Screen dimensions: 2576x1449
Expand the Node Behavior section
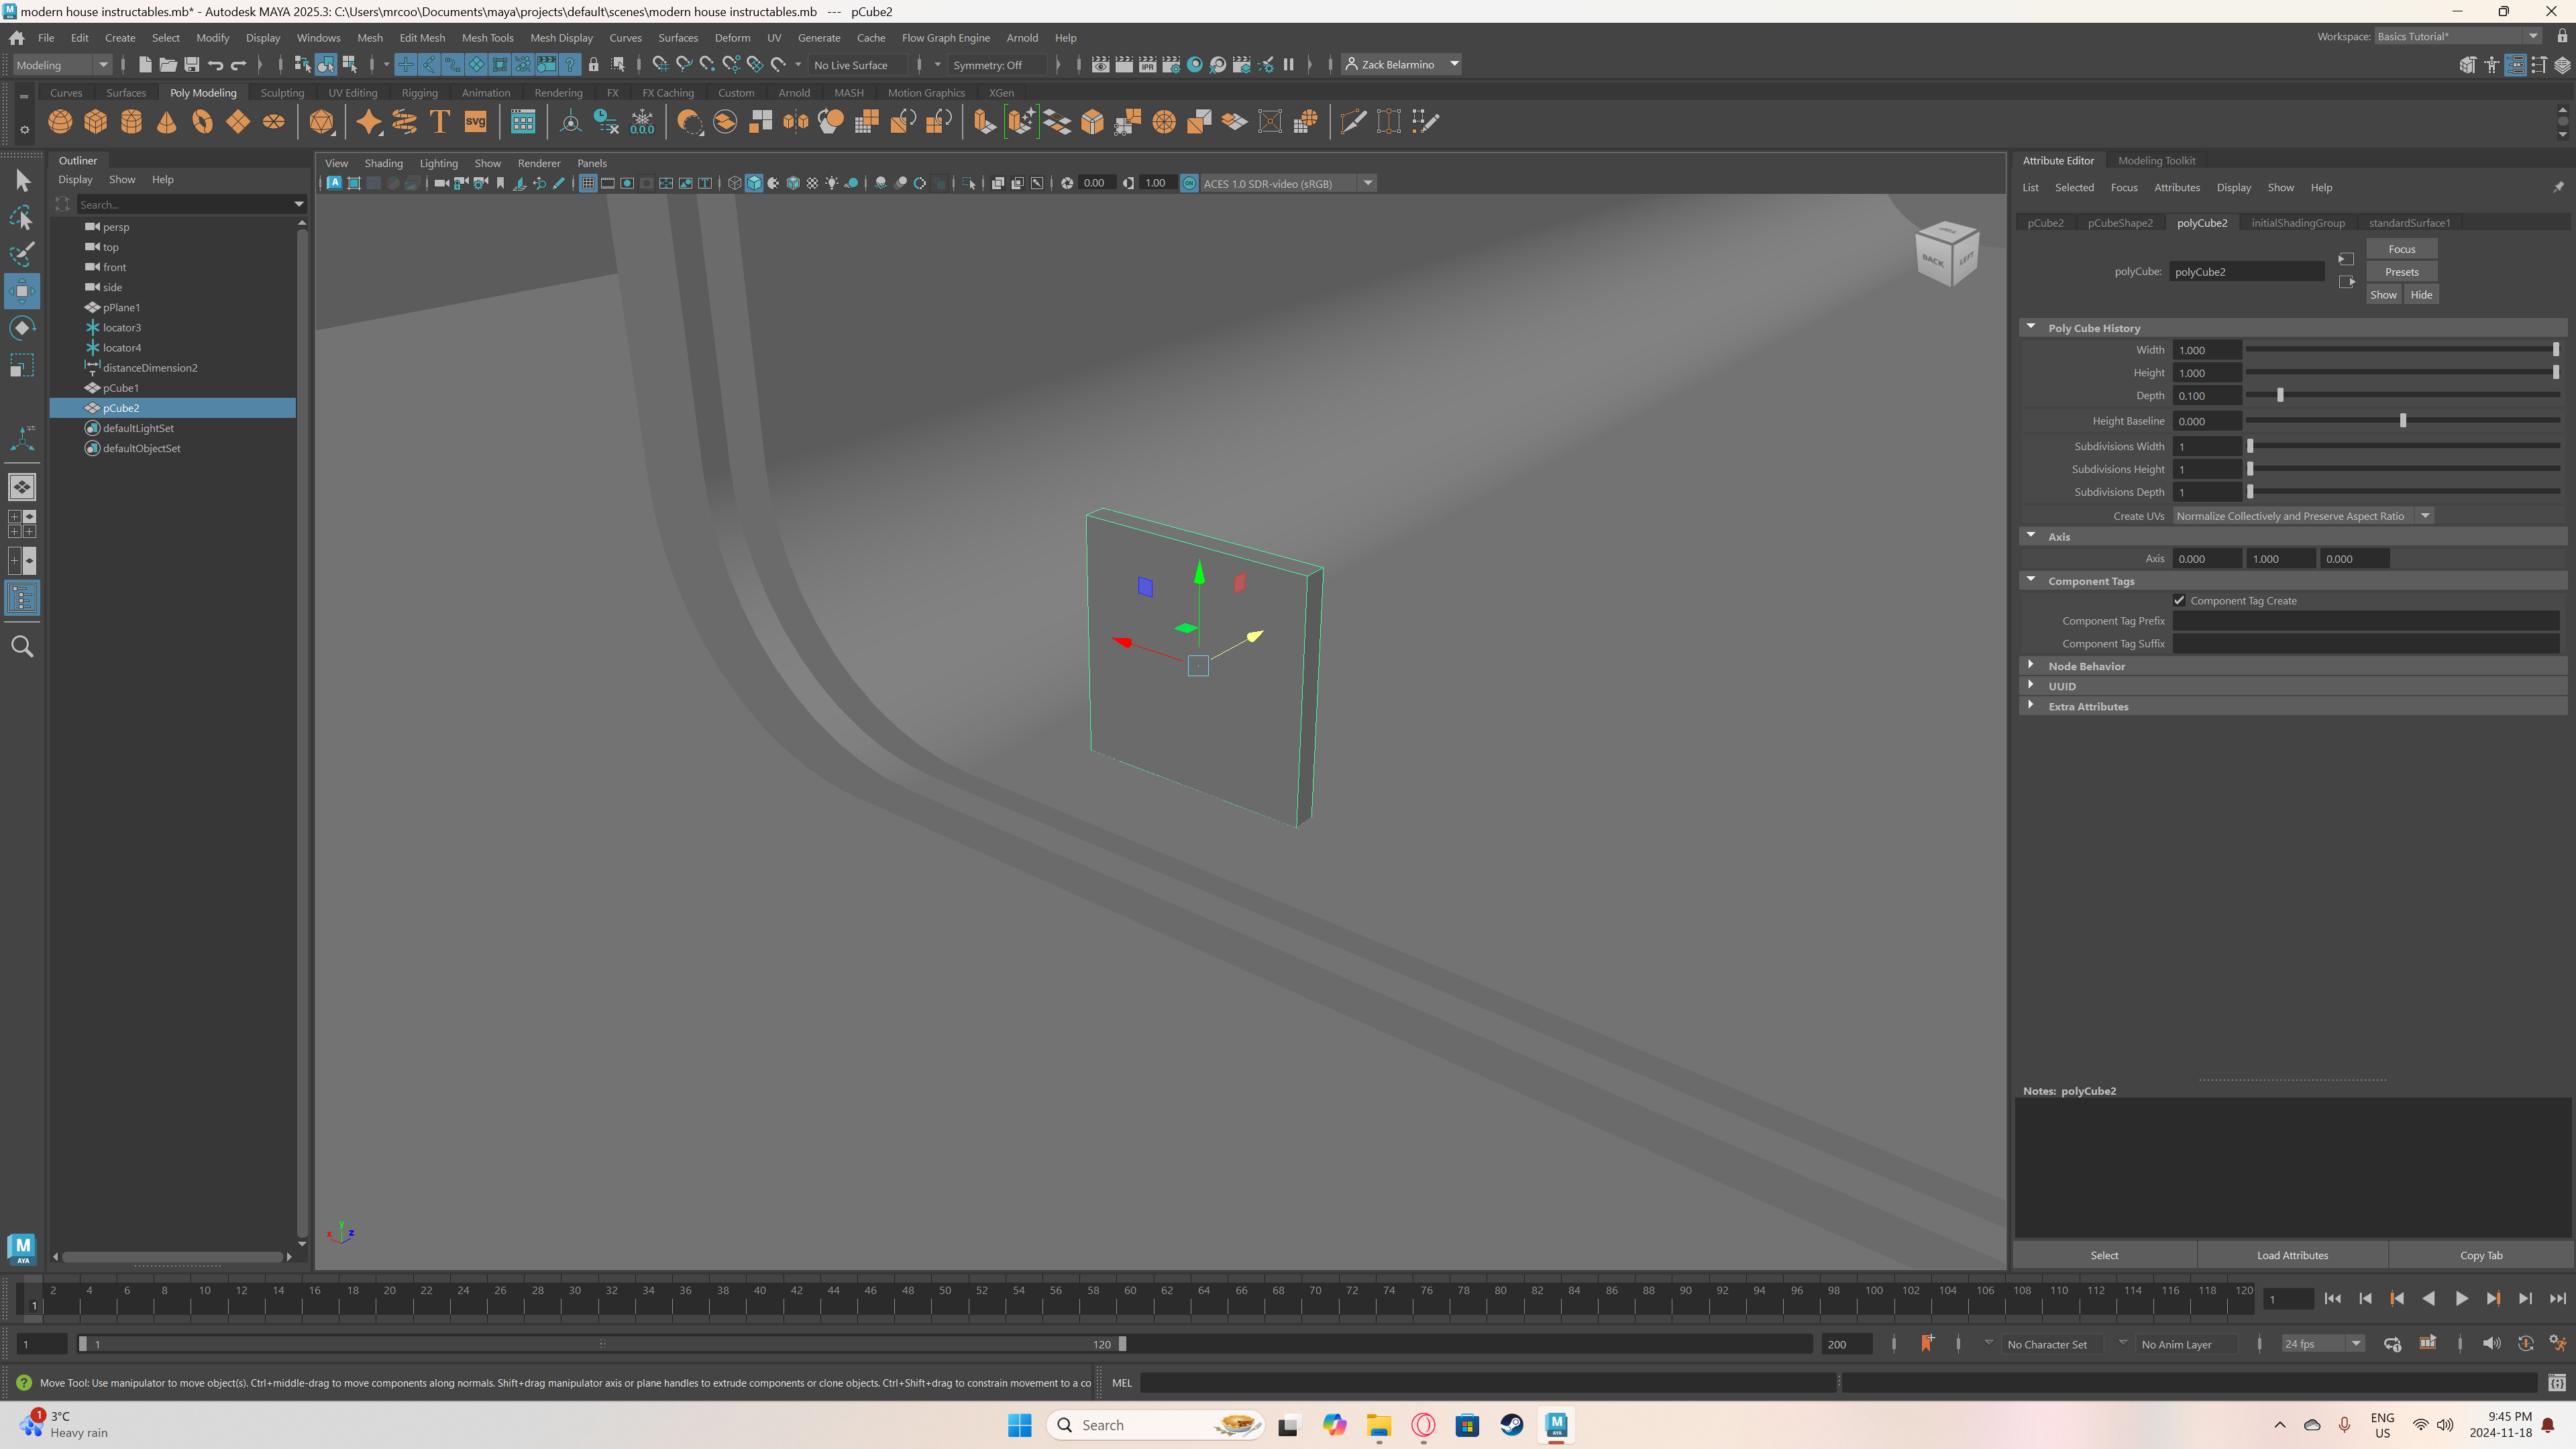coord(2031,665)
